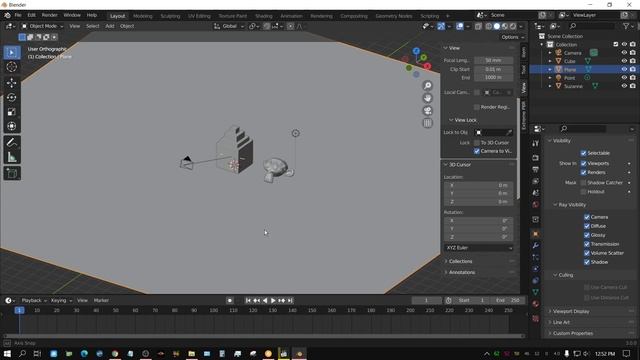Open the viewport Options button
640x360 pixels.
click(x=513, y=37)
